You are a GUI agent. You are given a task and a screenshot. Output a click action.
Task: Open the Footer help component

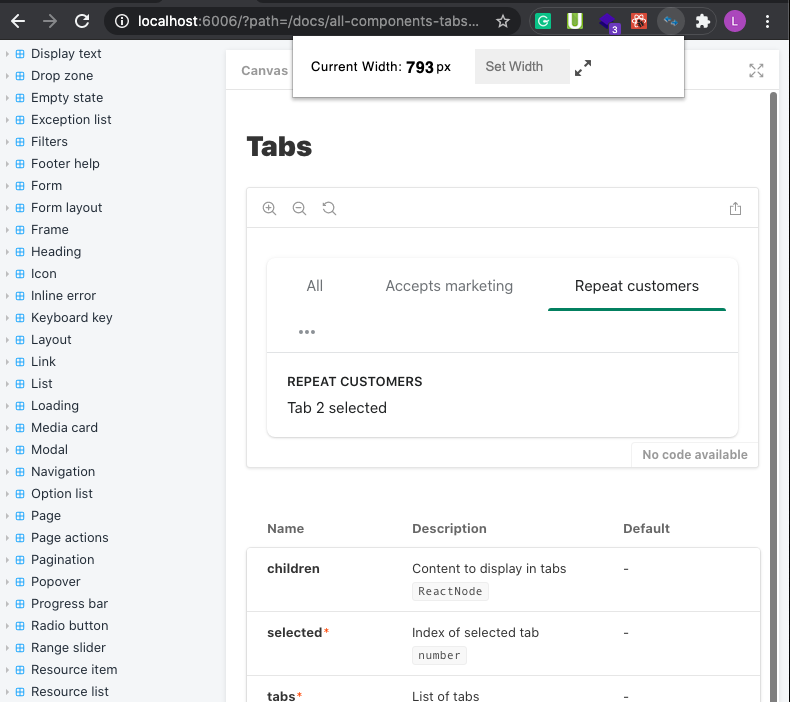pos(65,164)
